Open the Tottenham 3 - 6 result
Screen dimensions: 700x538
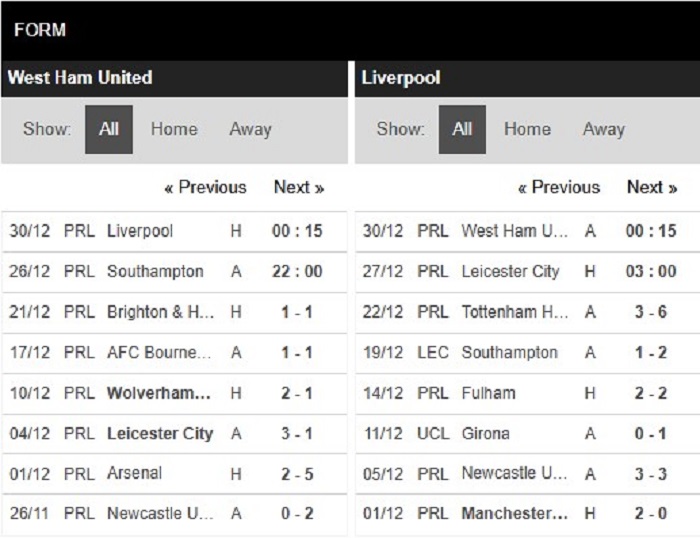[x=528, y=312]
